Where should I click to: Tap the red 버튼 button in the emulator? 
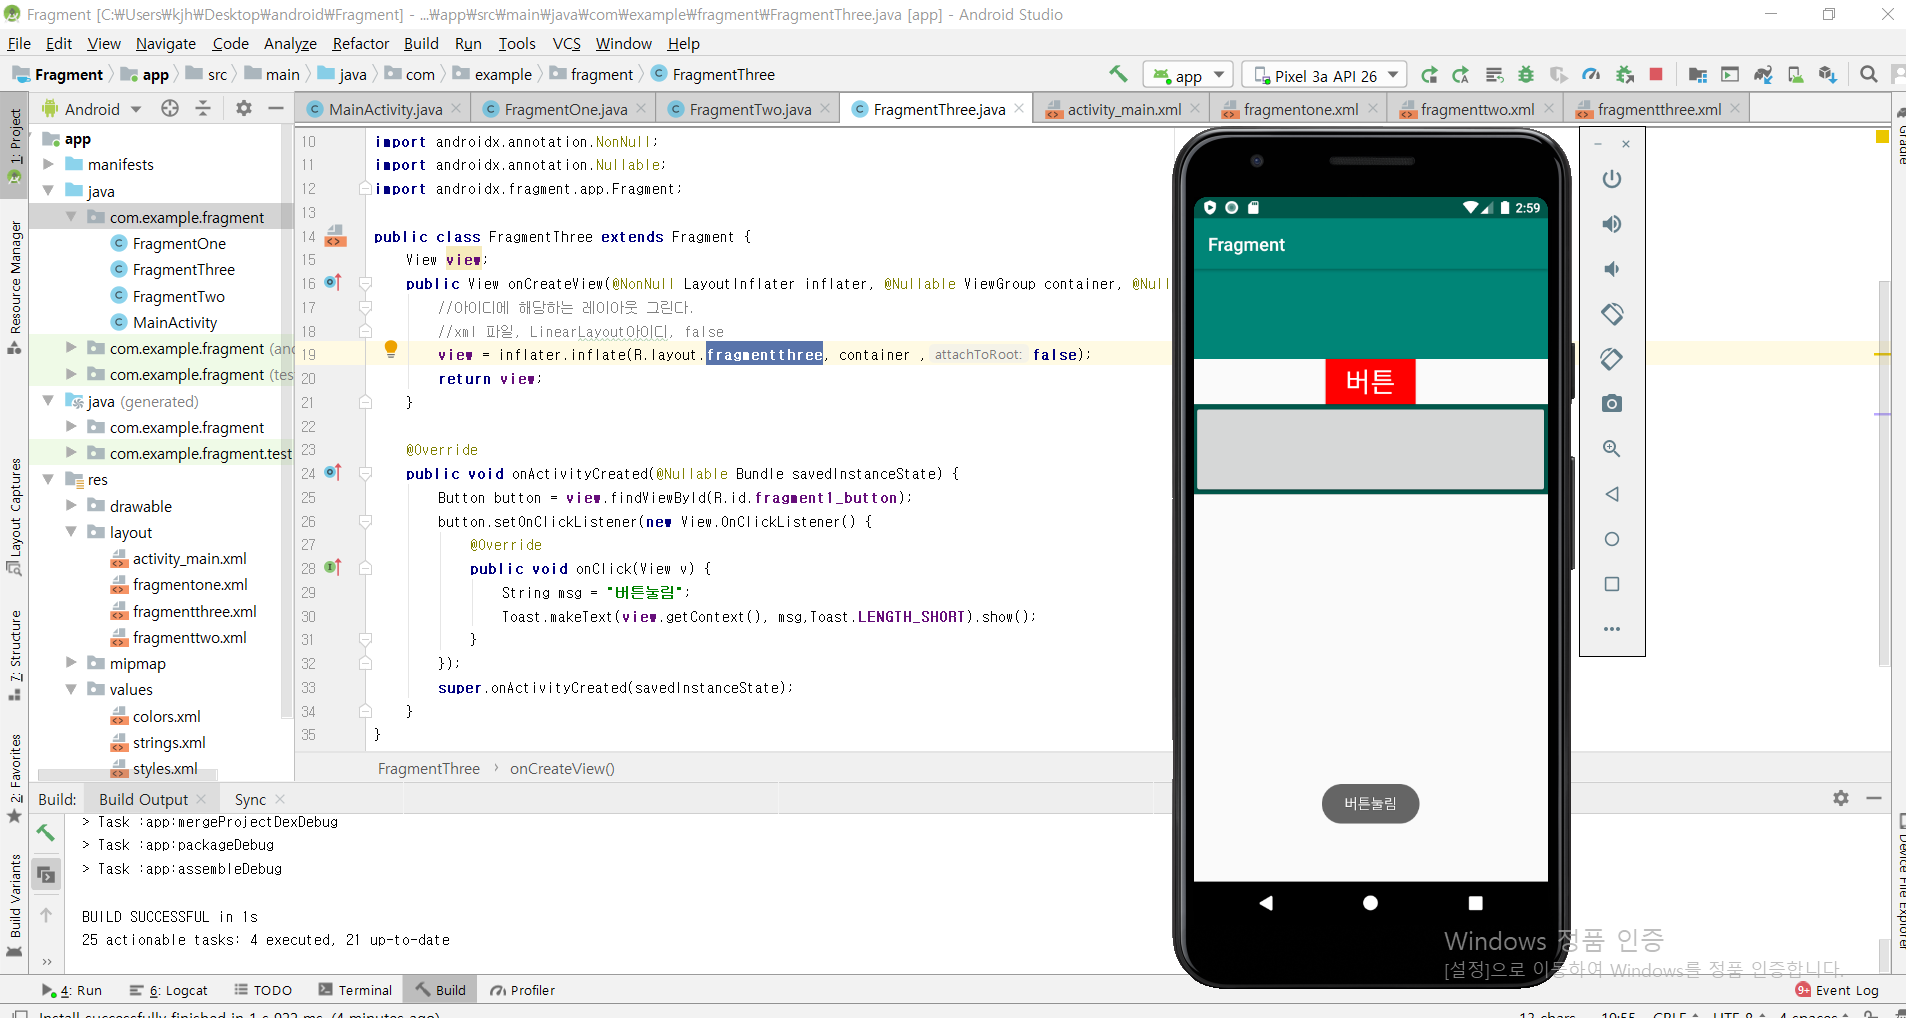click(1370, 381)
